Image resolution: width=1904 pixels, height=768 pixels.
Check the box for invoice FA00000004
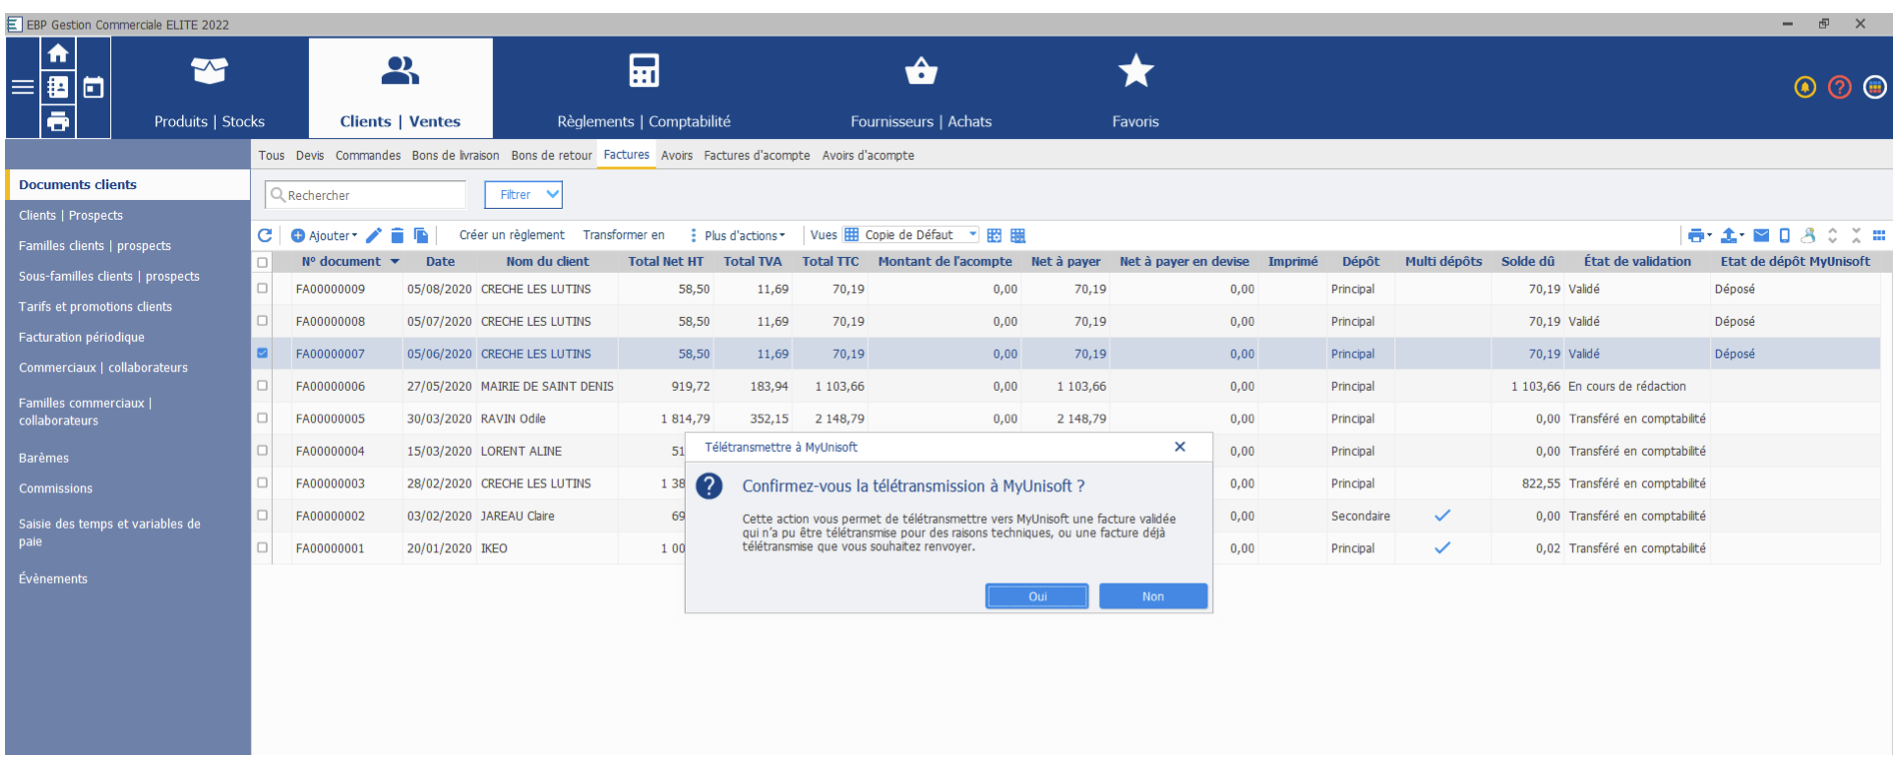(x=263, y=450)
